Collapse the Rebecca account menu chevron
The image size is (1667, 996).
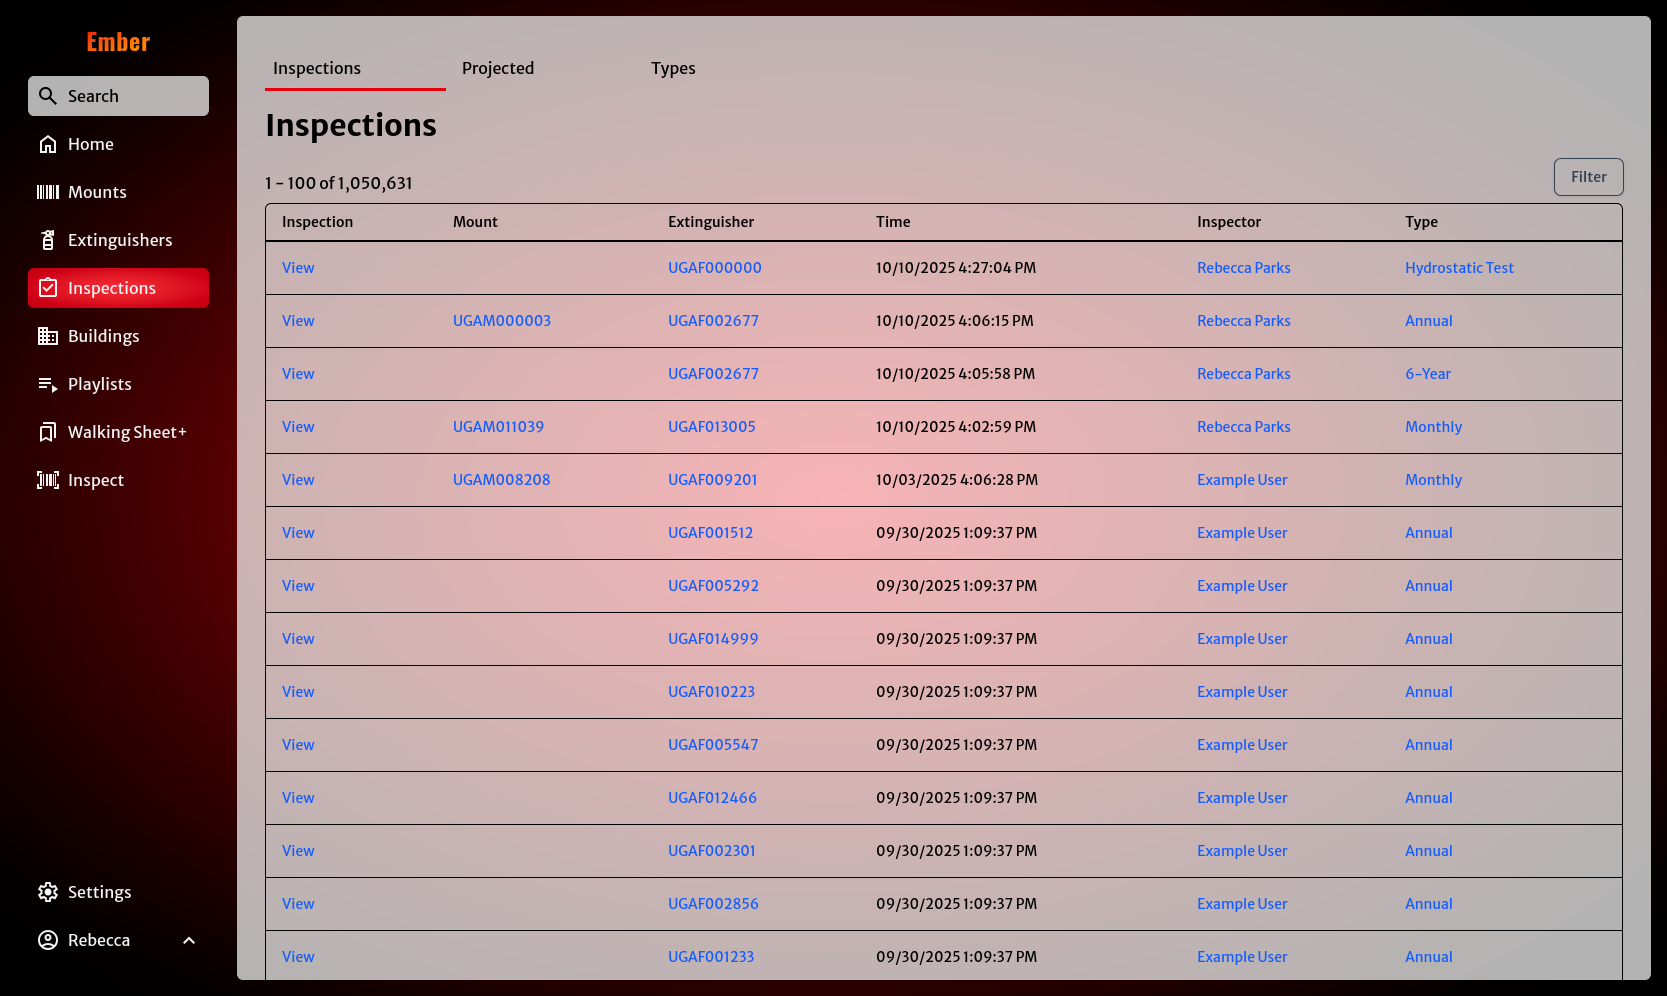(189, 940)
